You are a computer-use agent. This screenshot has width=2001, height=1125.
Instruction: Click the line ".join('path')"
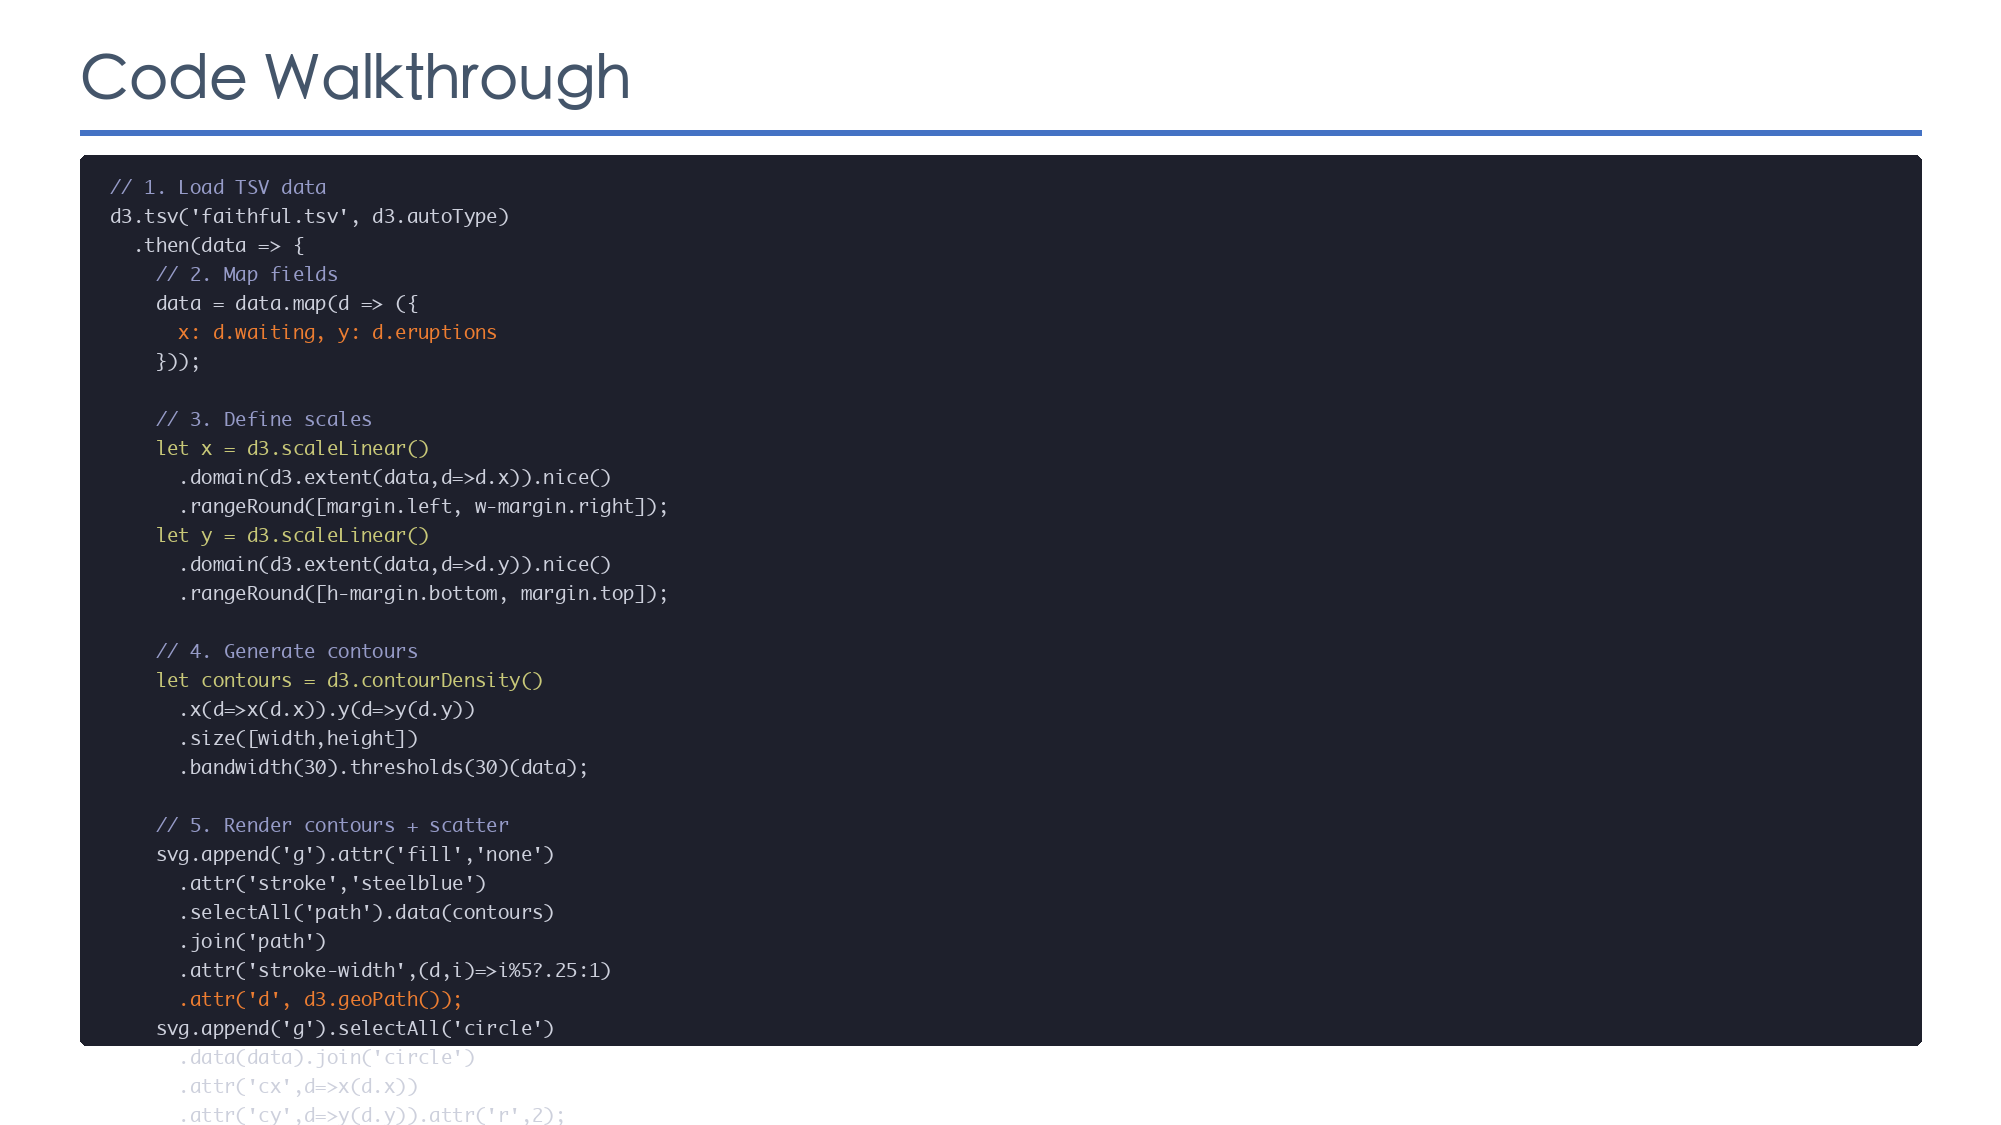(252, 941)
